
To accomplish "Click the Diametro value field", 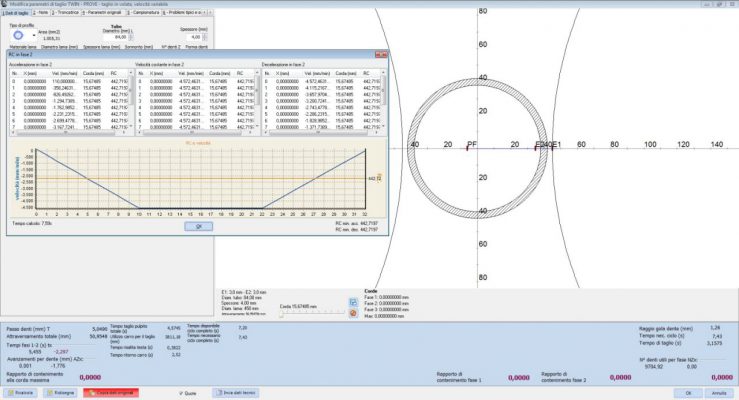I will coord(115,37).
